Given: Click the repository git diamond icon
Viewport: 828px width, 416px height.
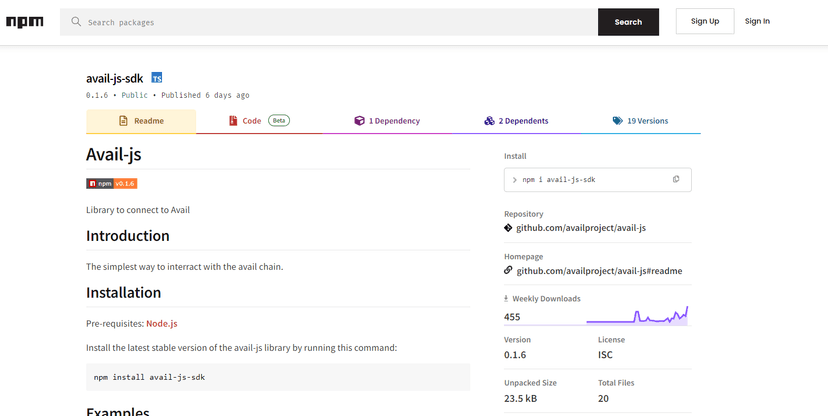Looking at the screenshot, I should click(508, 228).
